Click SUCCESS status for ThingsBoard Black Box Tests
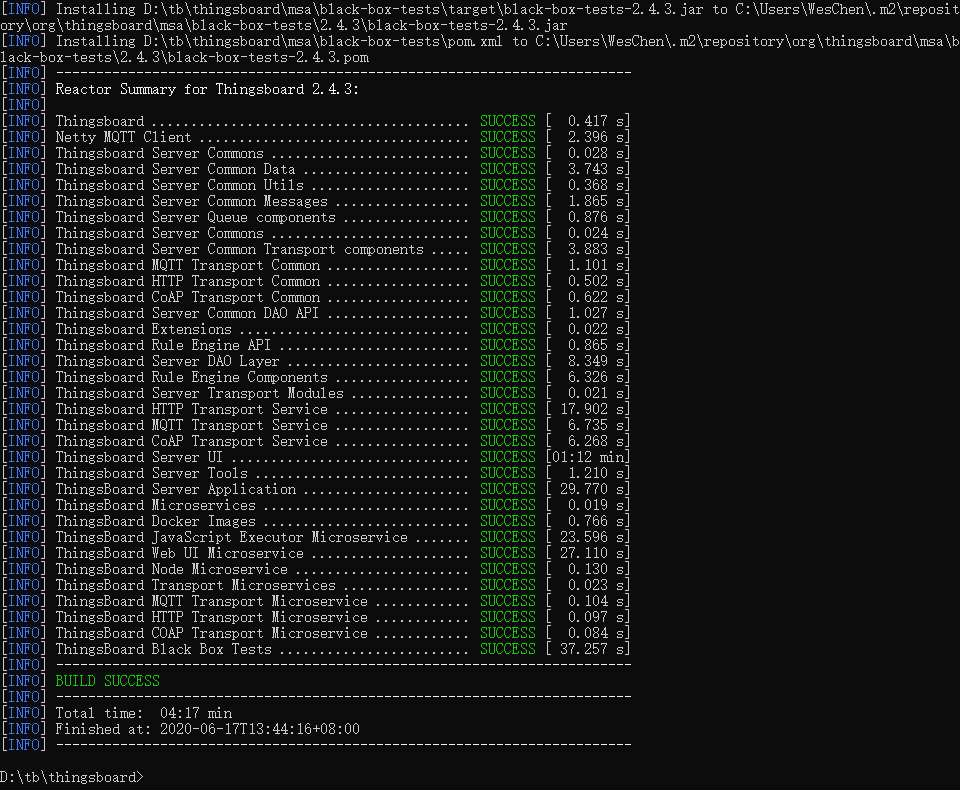960x790 pixels. tap(508, 649)
